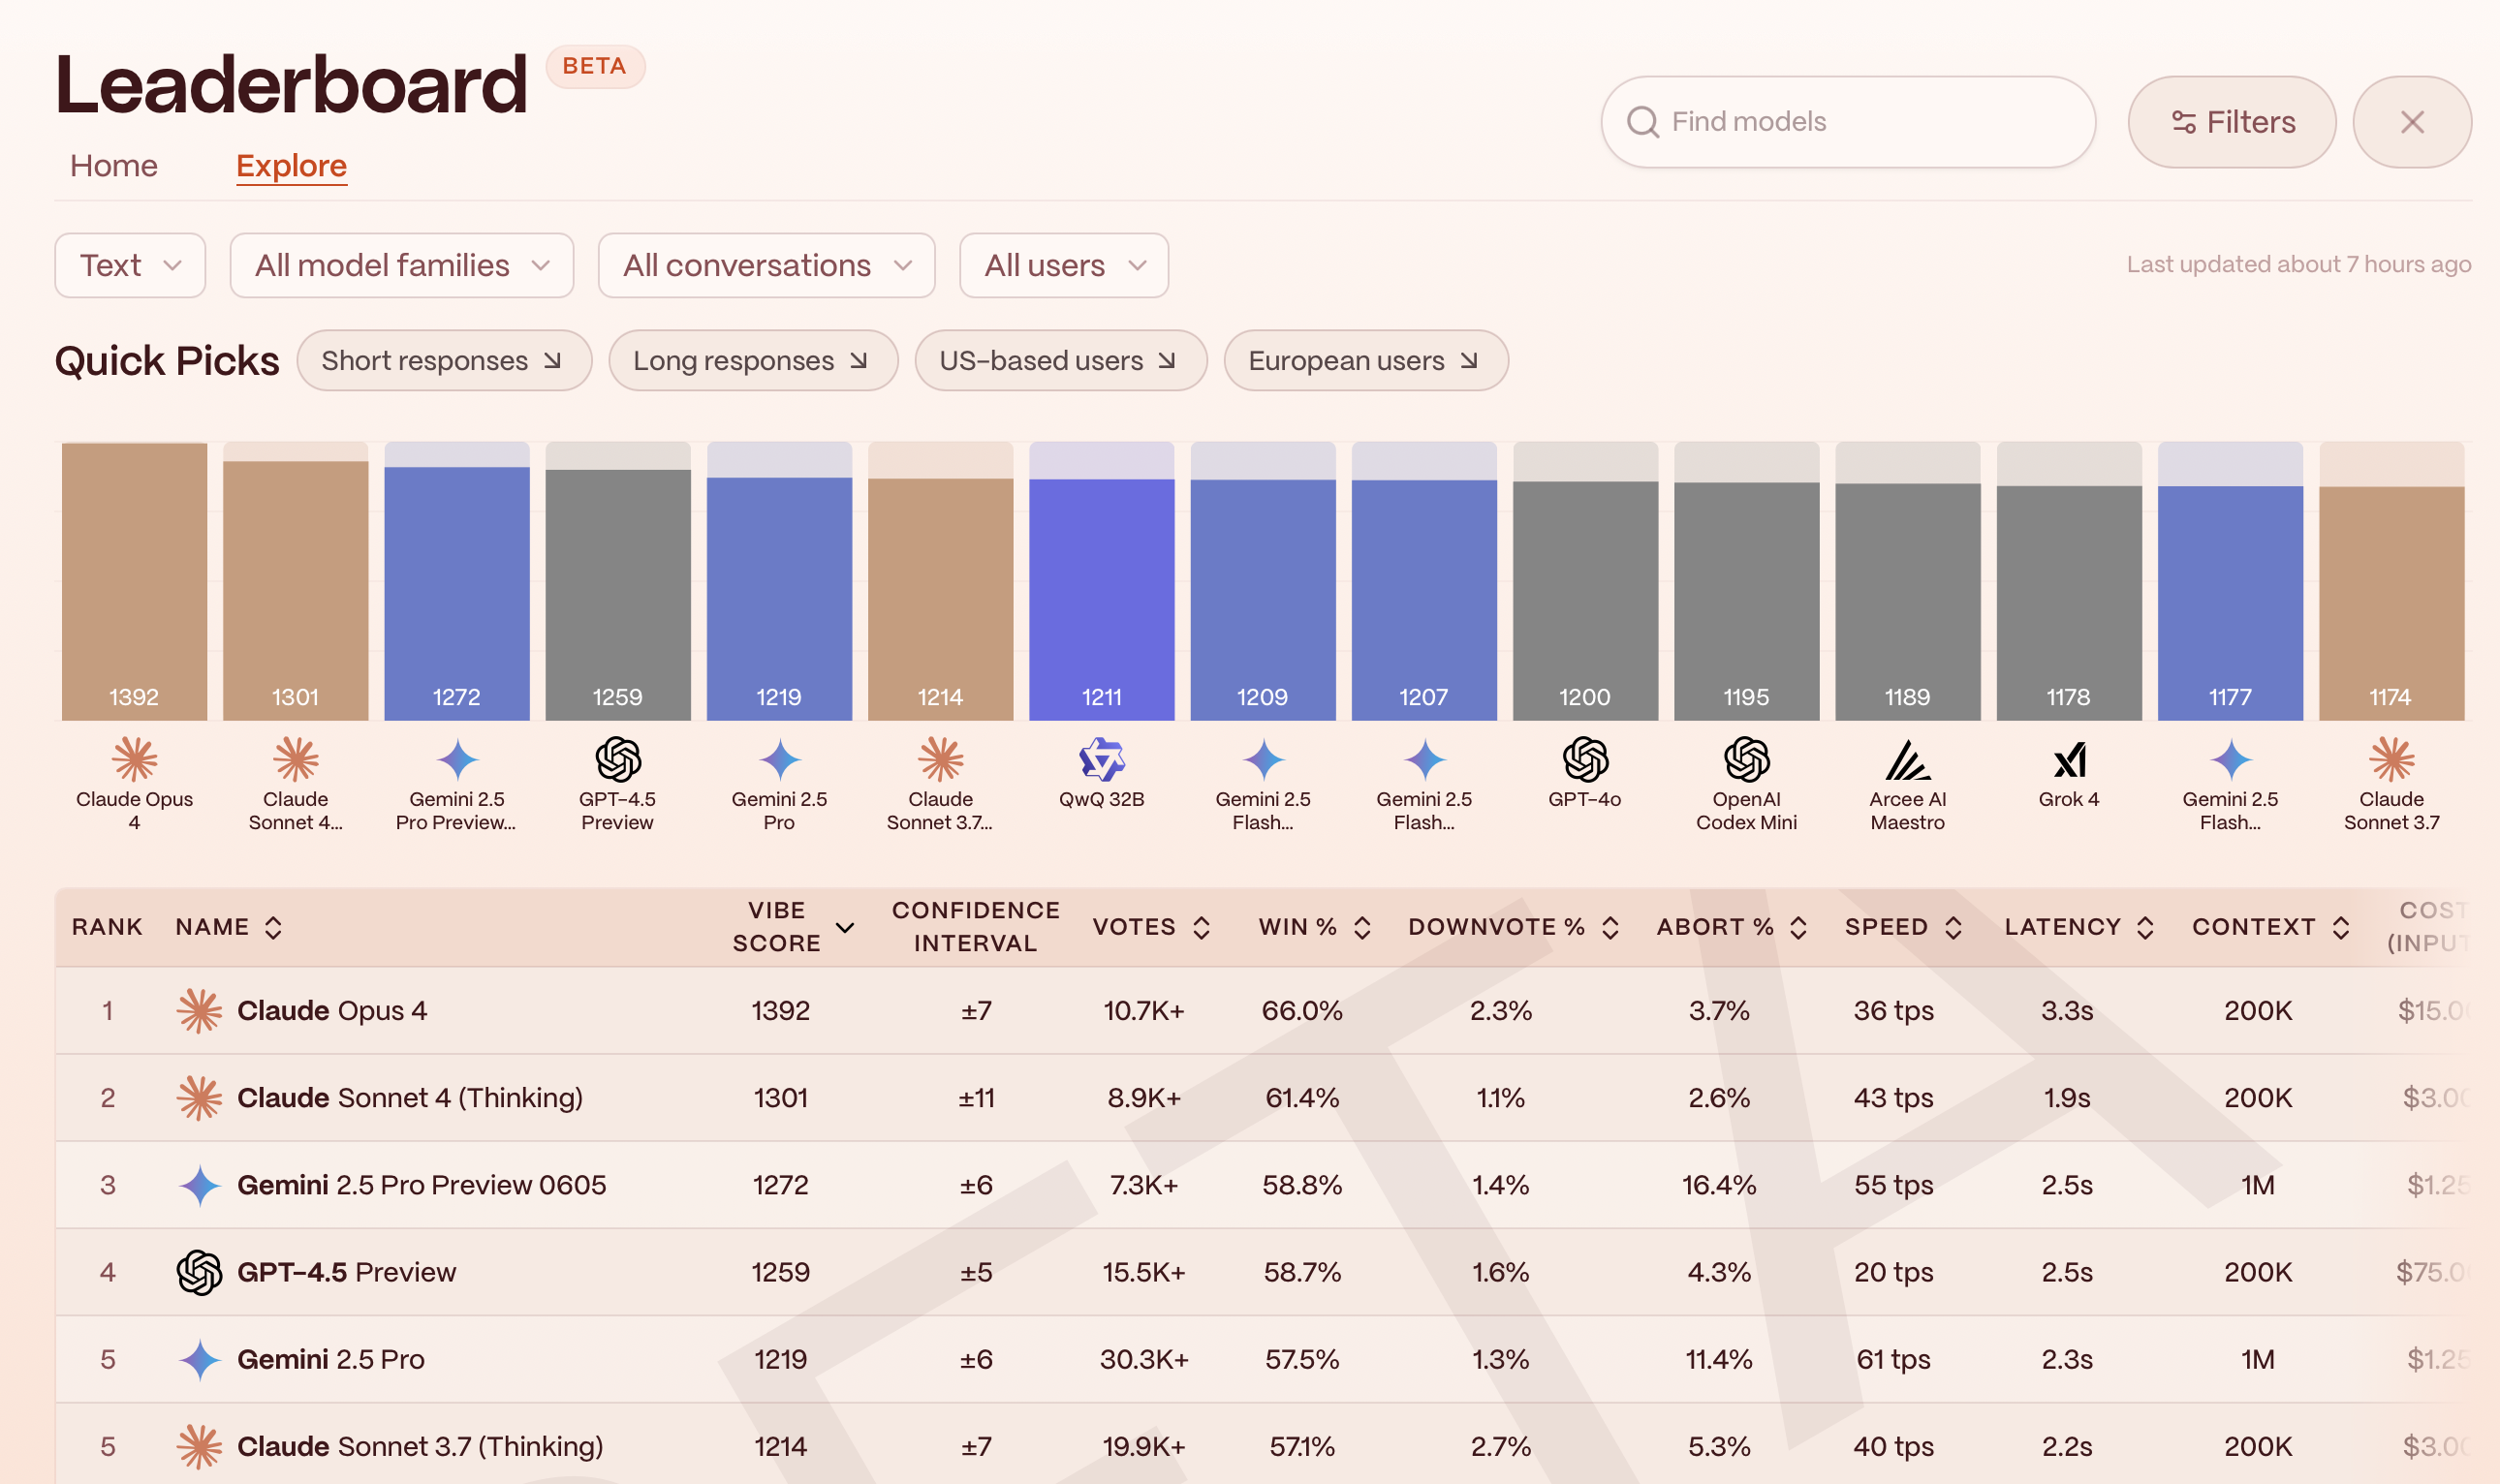
Task: Click the '16.4%' abort cell
Action: 1719,1185
